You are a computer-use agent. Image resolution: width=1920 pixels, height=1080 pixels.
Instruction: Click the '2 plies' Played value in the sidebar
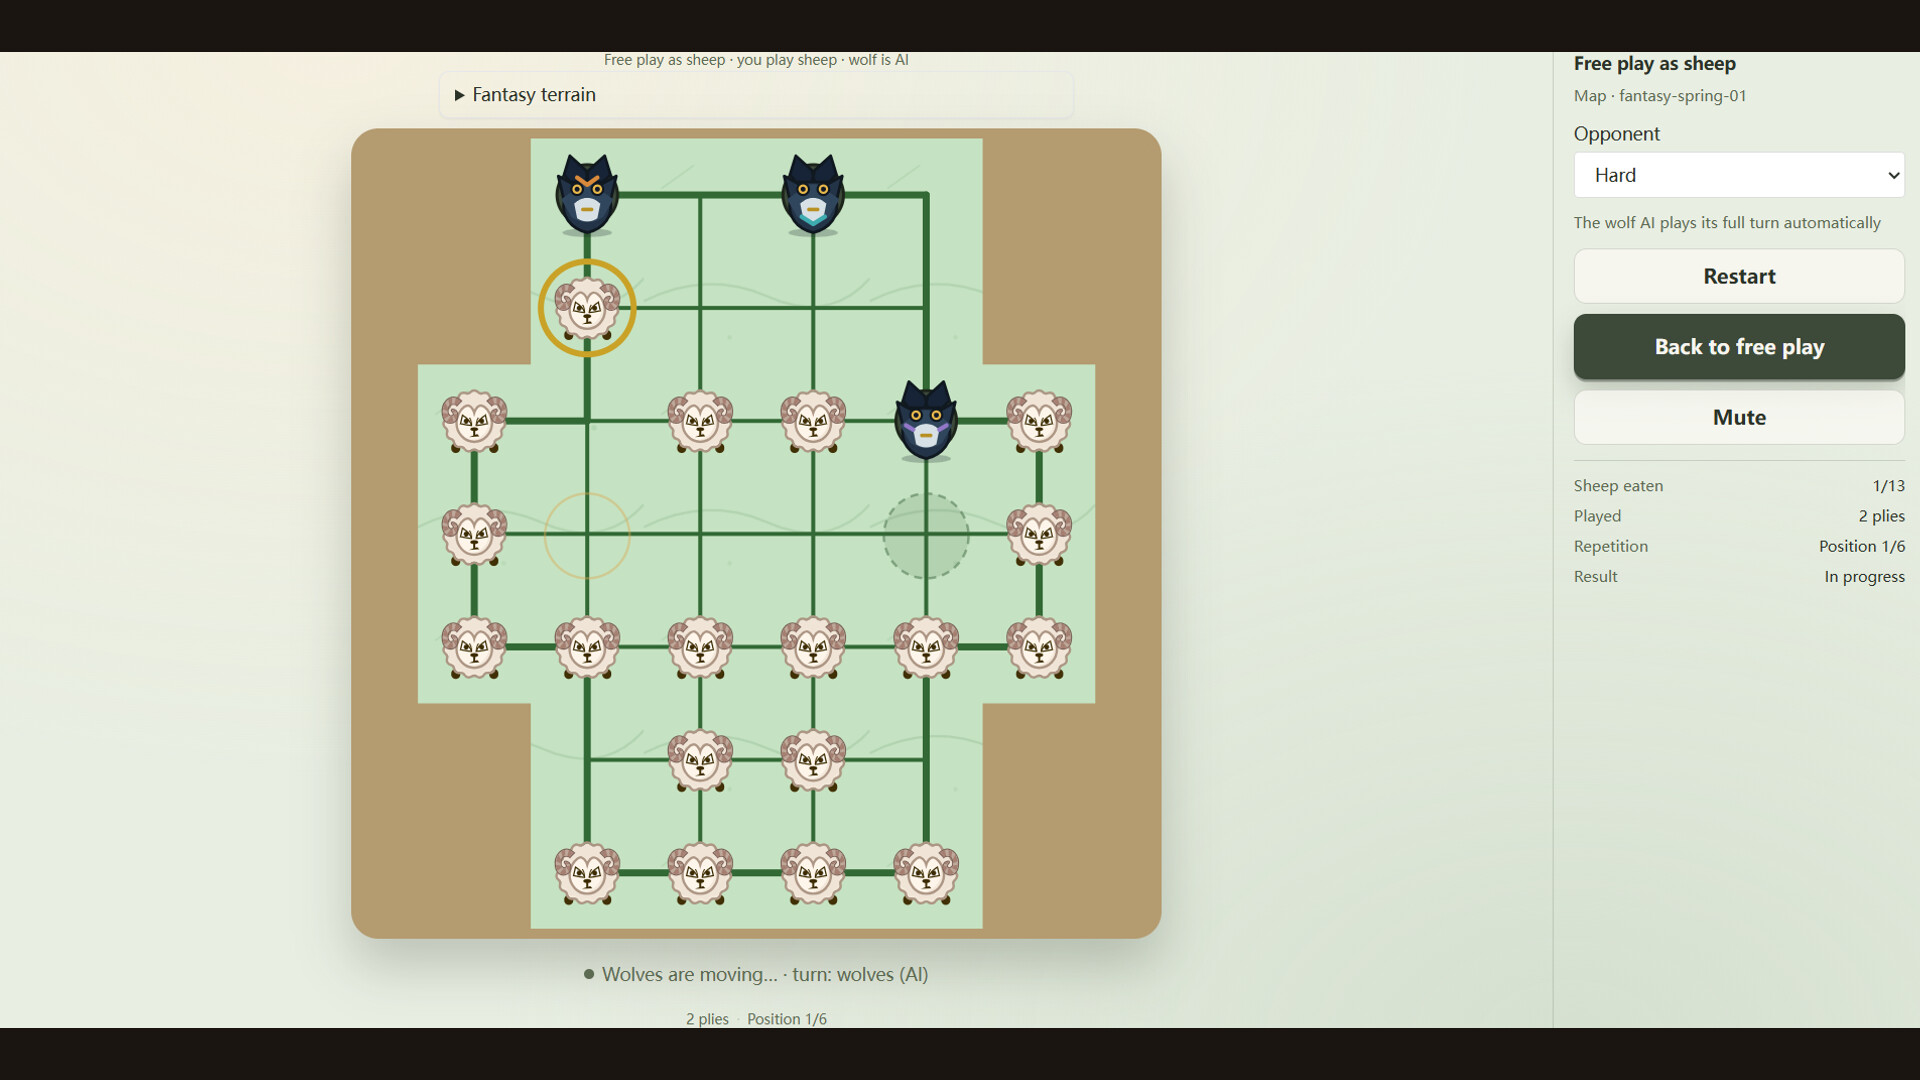1881,516
